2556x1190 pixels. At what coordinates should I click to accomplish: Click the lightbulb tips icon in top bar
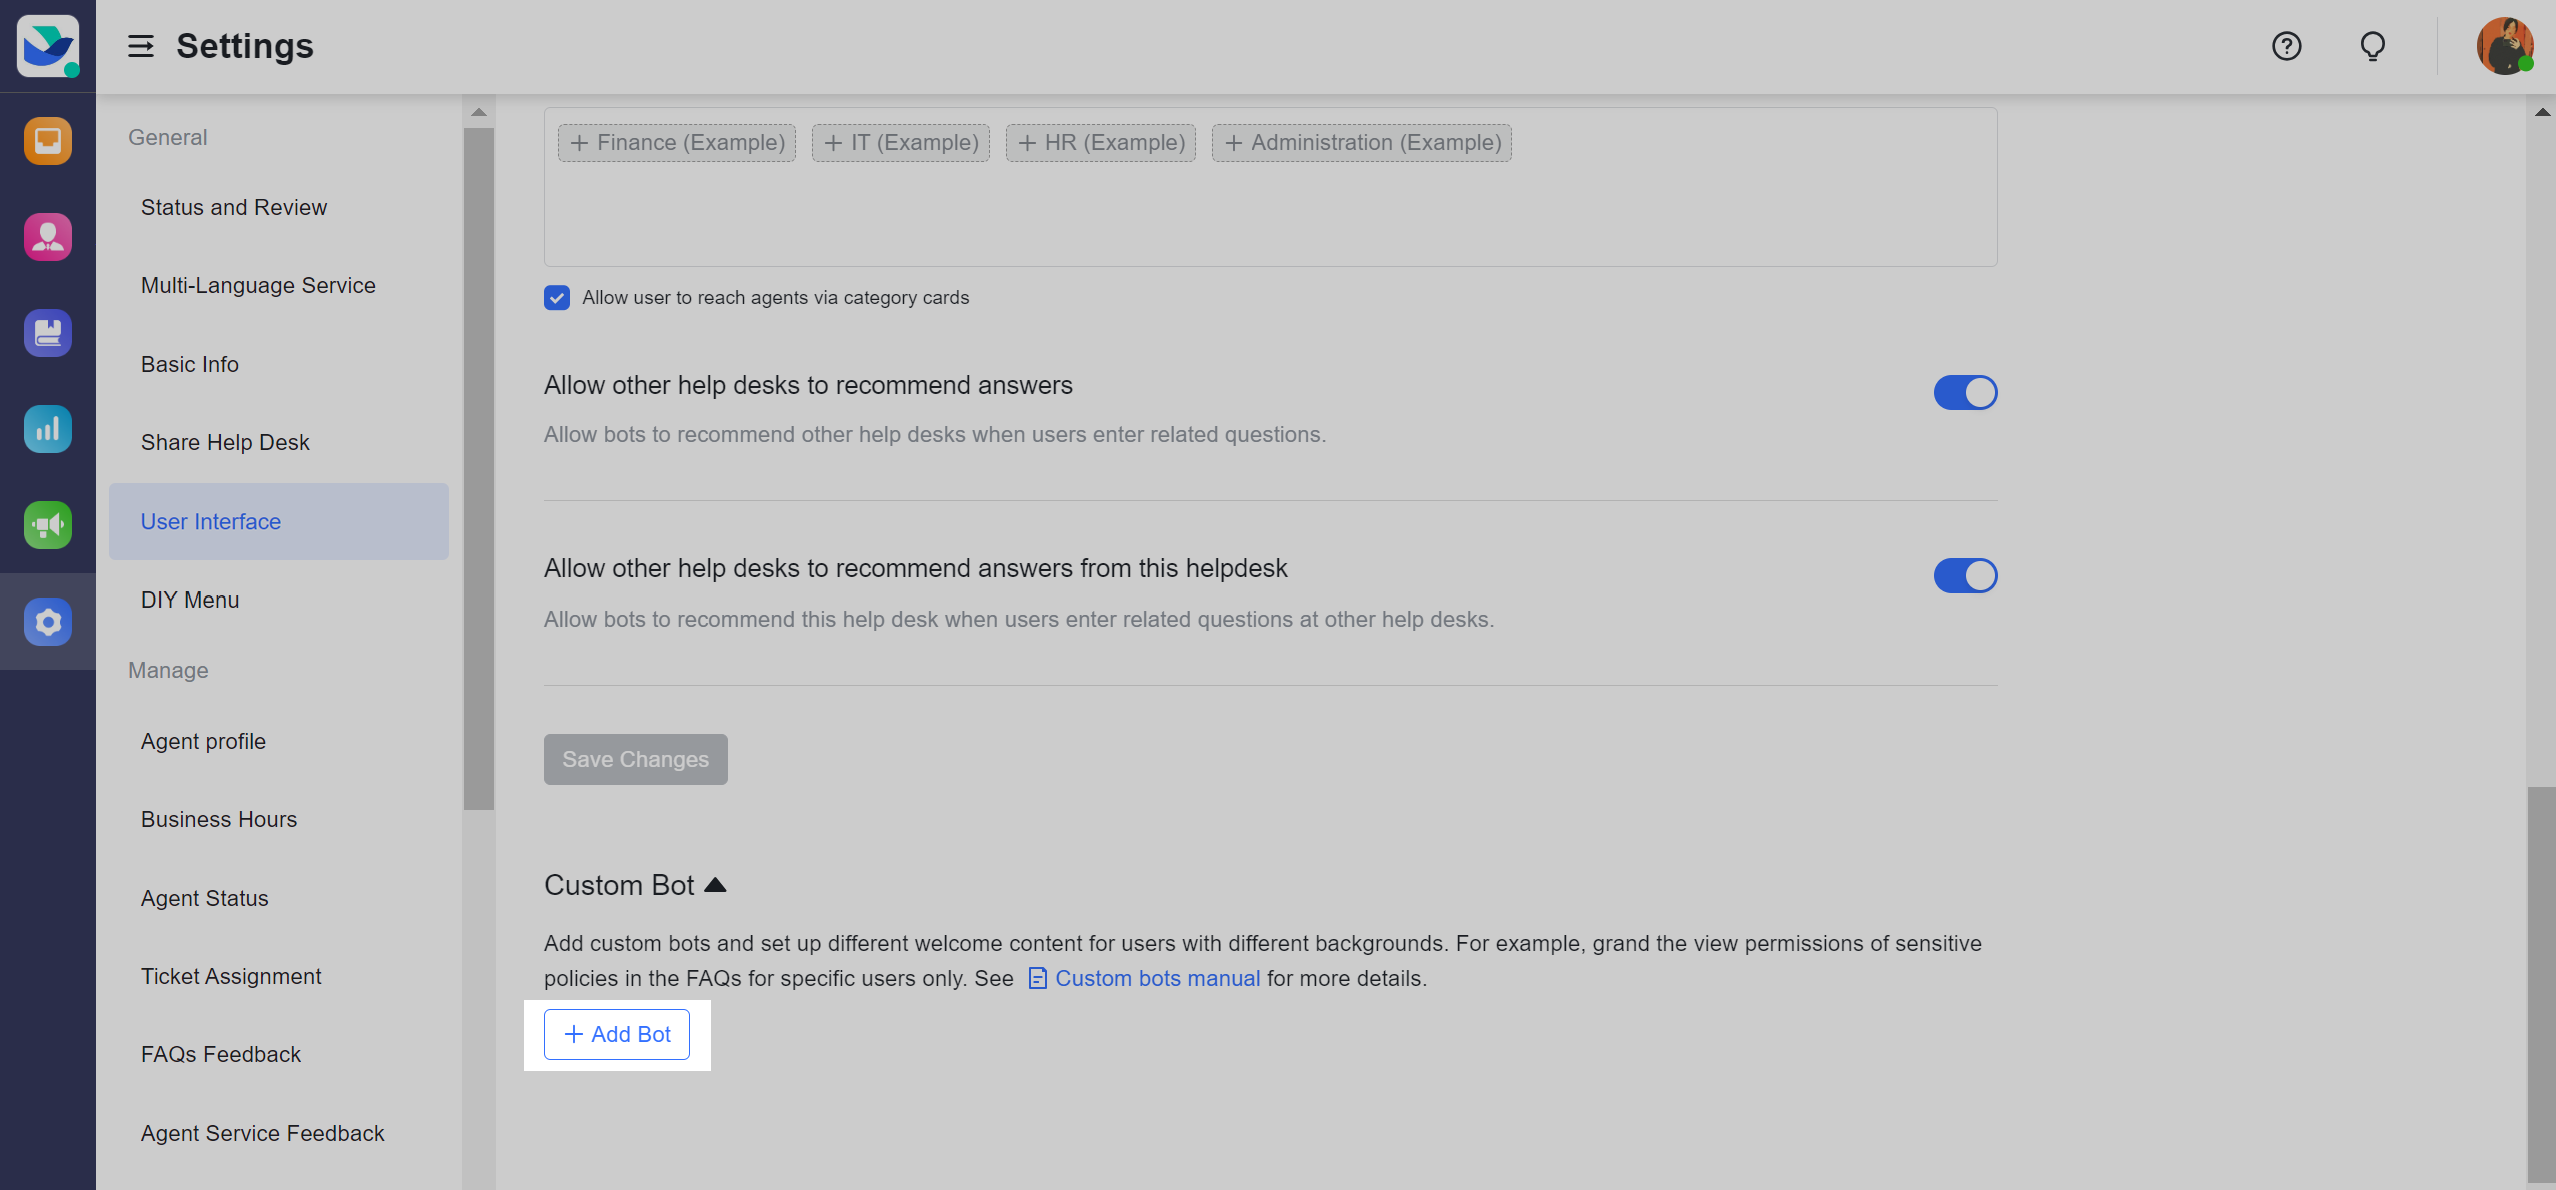click(x=2372, y=46)
